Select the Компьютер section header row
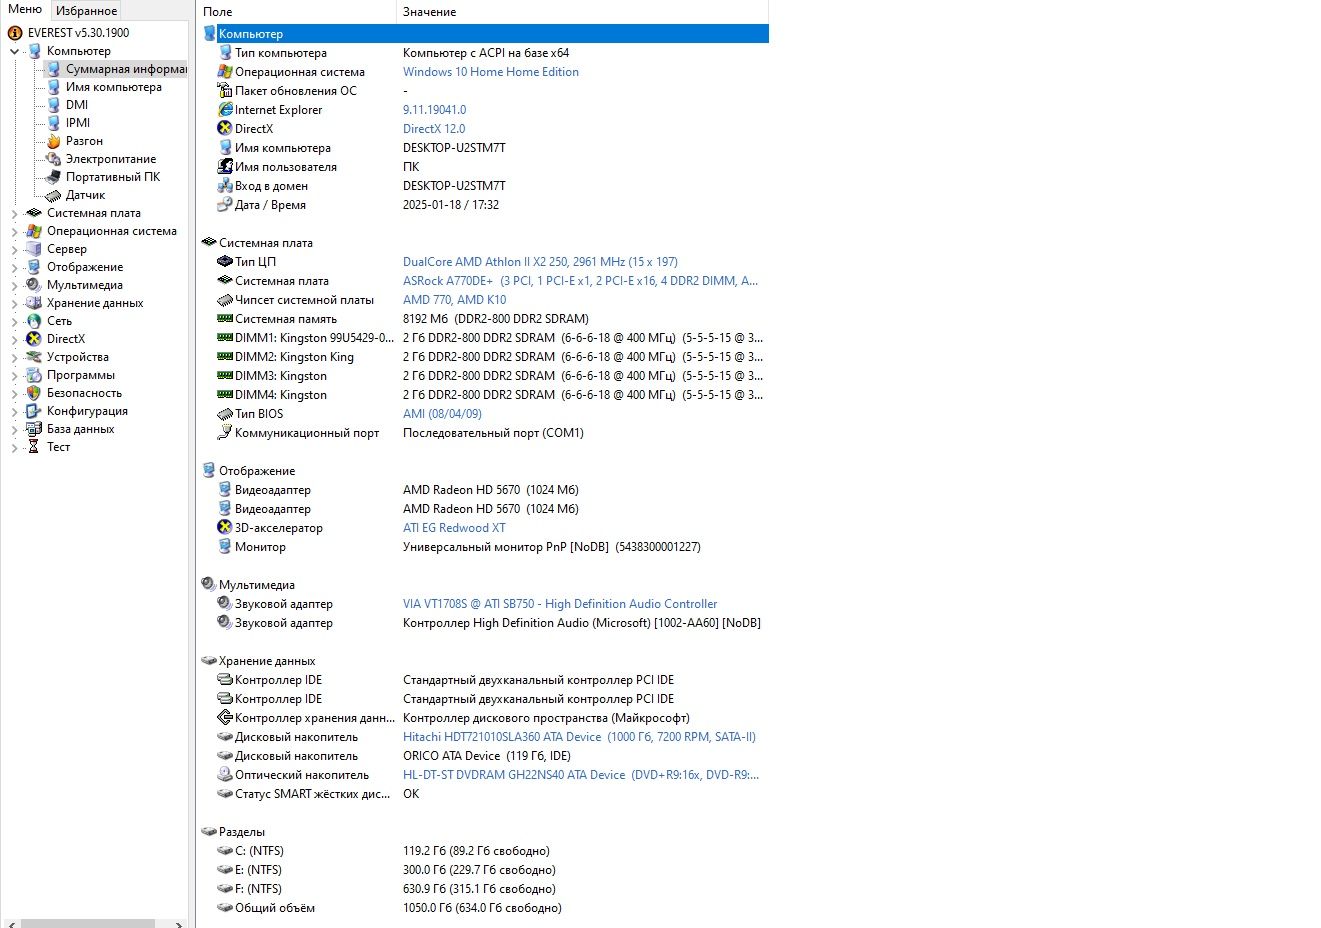This screenshot has height=928, width=1321. pyautogui.click(x=485, y=34)
